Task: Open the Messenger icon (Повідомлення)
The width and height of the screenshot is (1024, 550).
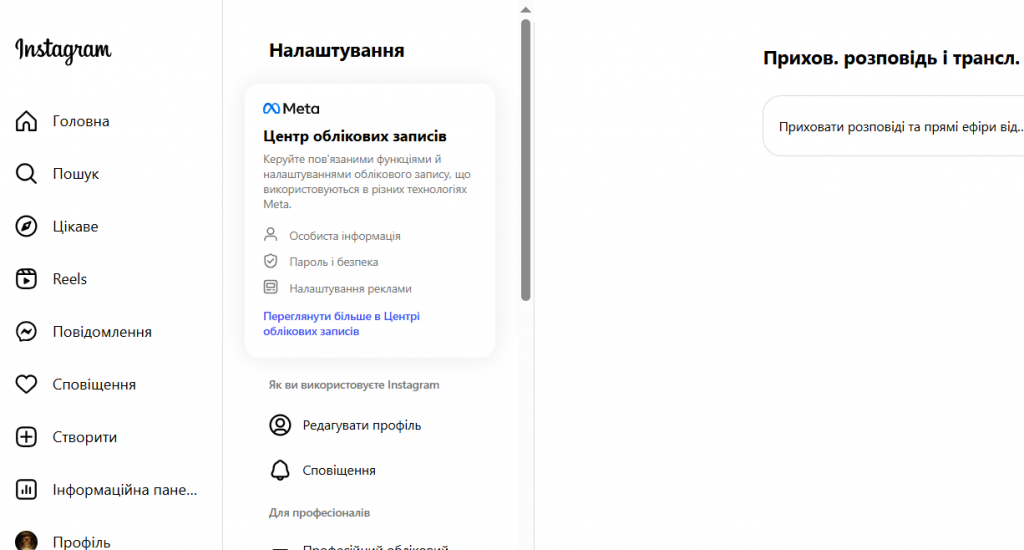Action: tap(27, 332)
